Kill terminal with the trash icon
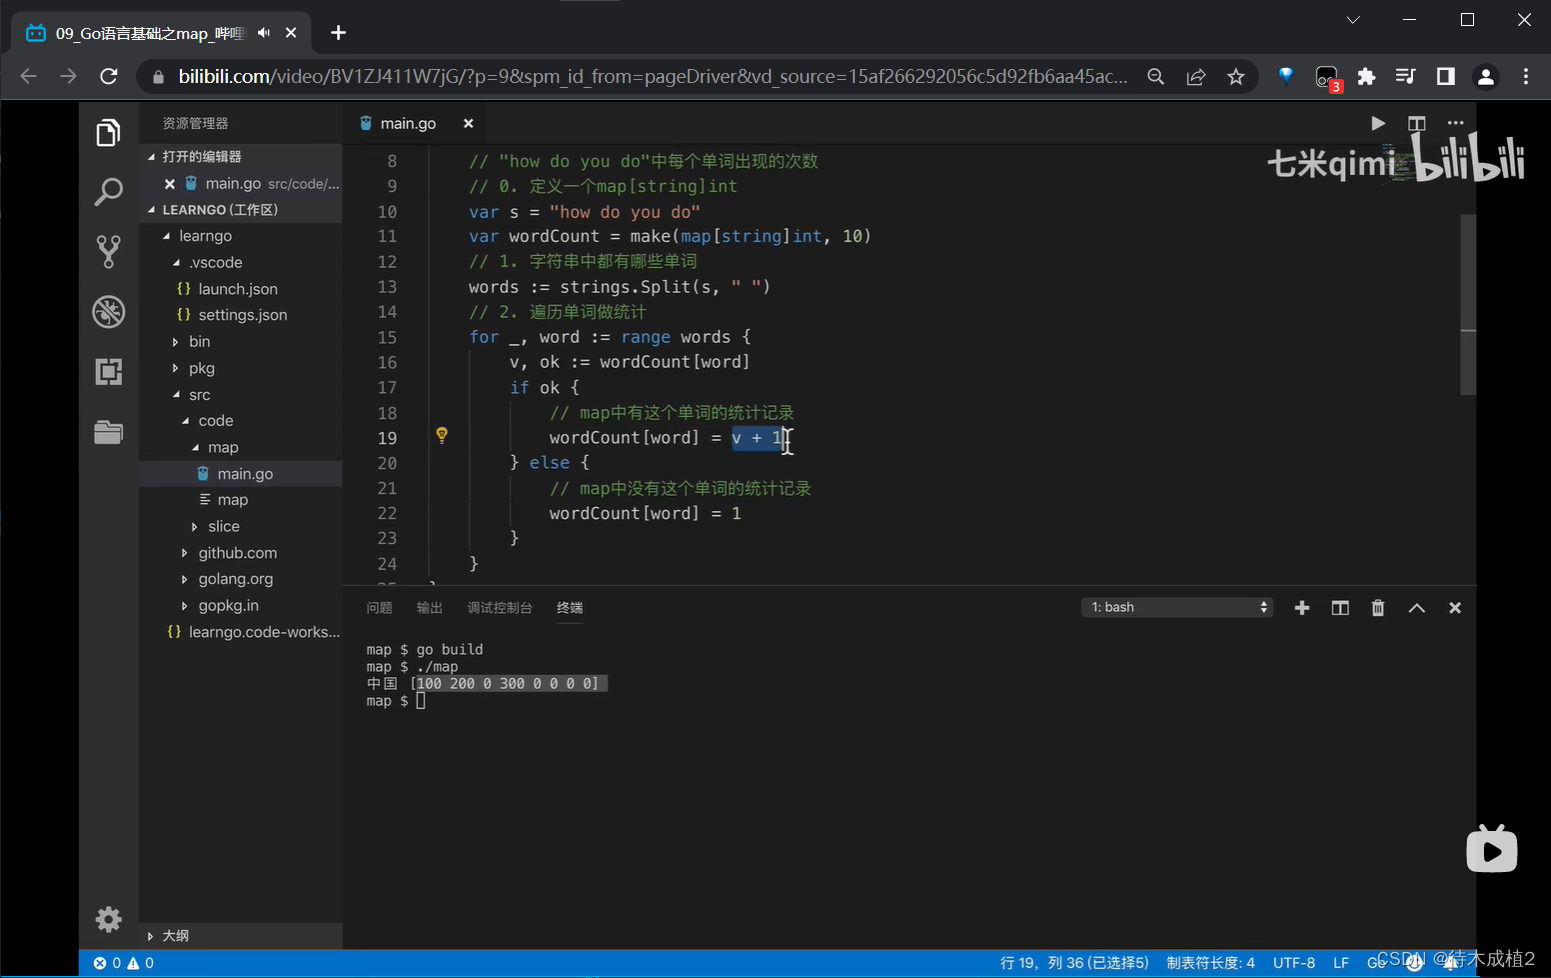 coord(1378,608)
